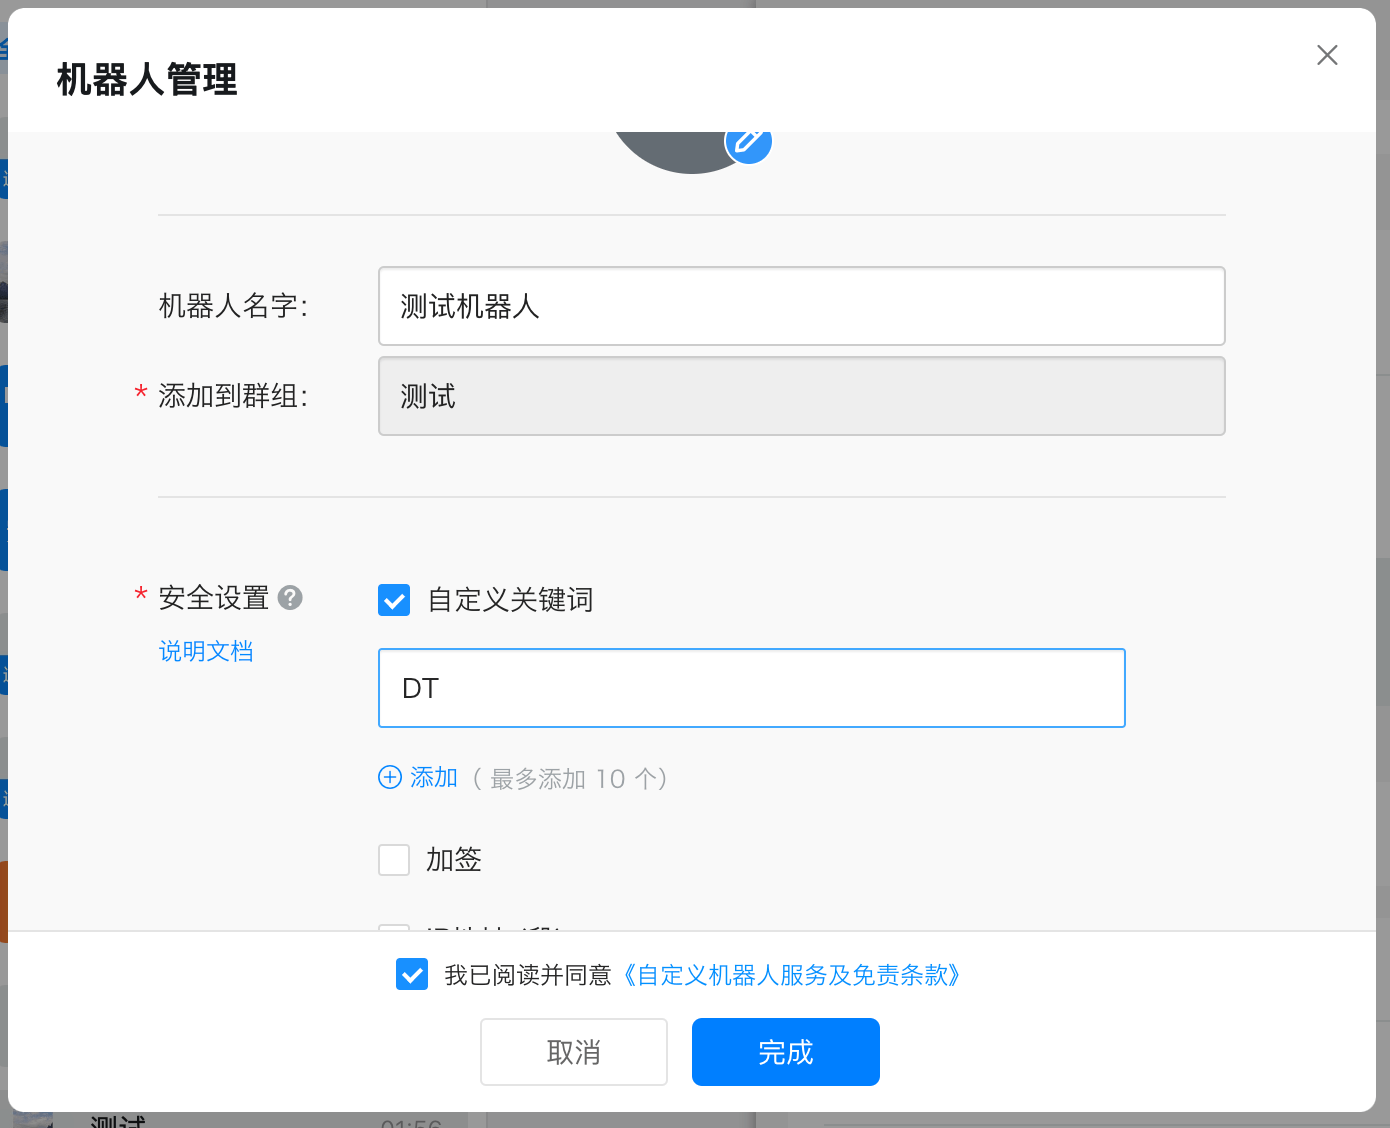Uncheck the terms agreement checkbox
The width and height of the screenshot is (1390, 1128).
[412, 974]
